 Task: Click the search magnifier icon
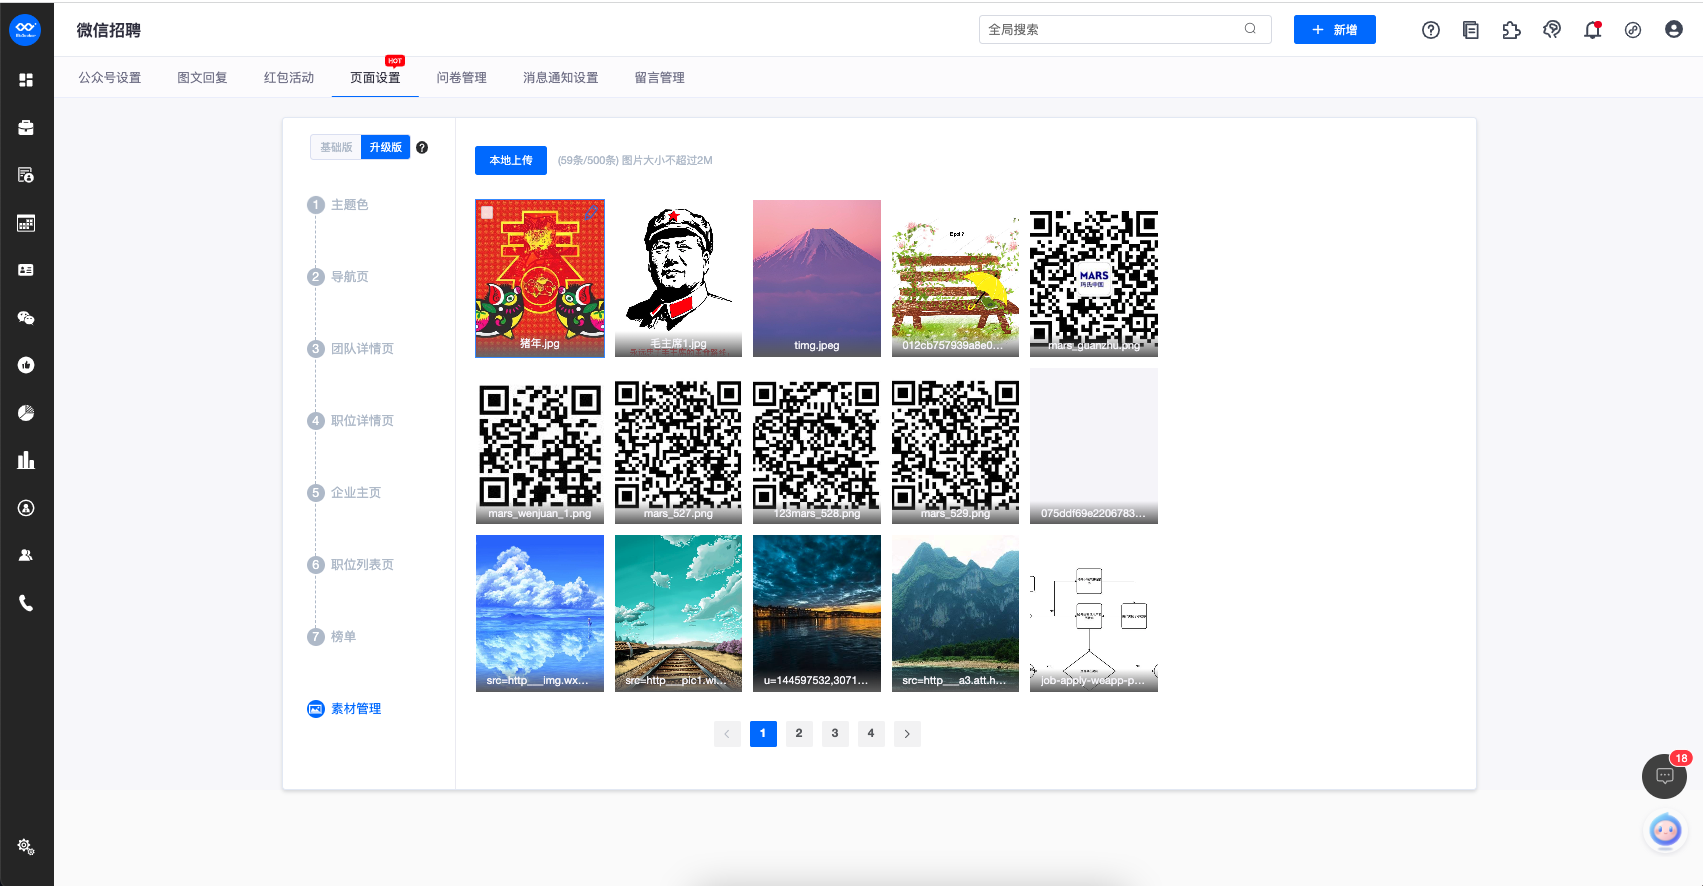[x=1250, y=29]
